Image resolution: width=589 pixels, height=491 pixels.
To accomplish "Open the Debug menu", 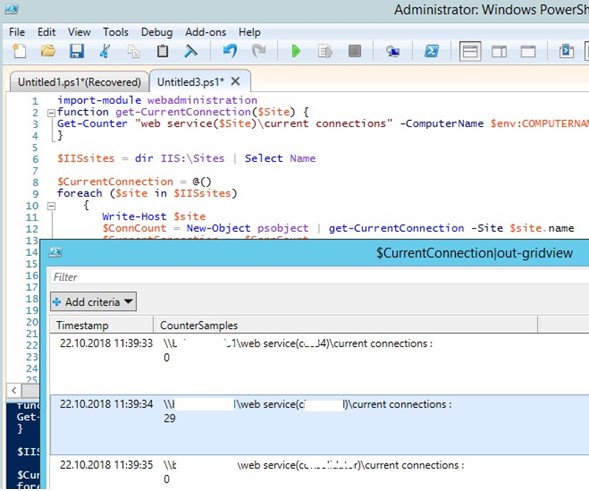I will coord(157,32).
